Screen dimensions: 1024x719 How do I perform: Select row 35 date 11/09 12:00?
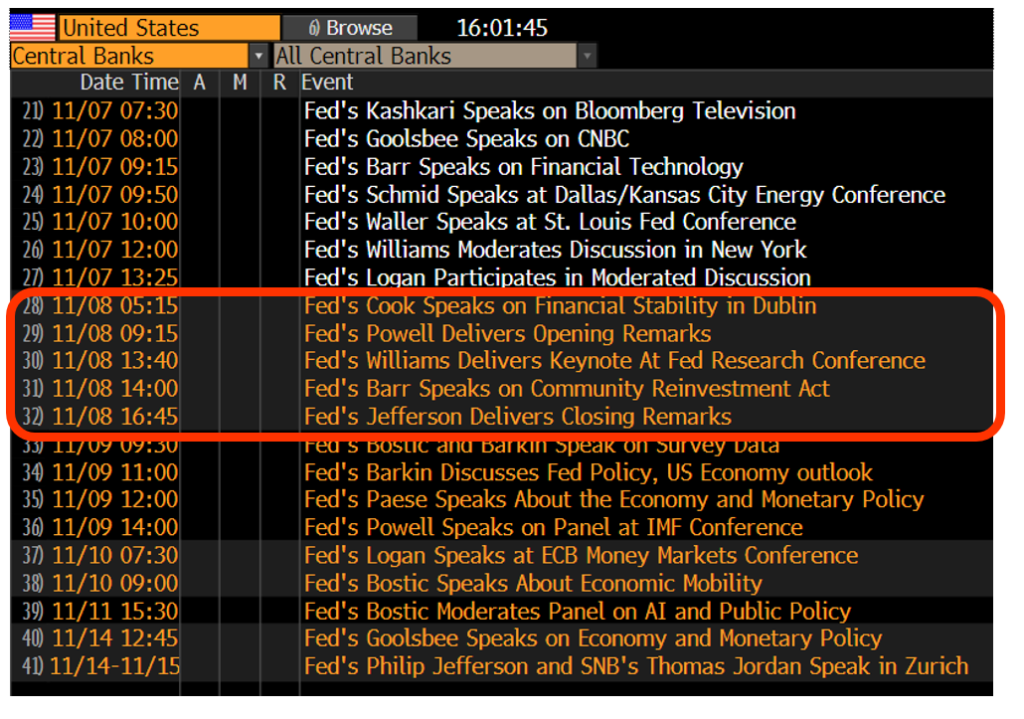(115, 500)
